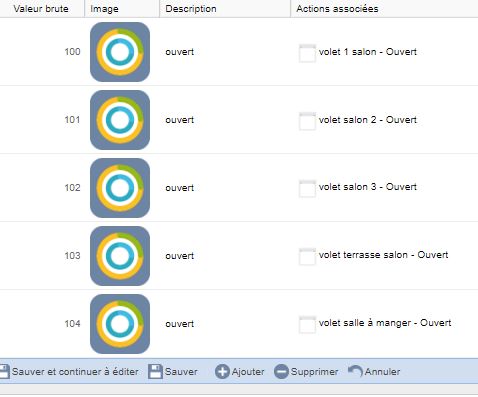The width and height of the screenshot is (478, 397).
Task: Select the icon image for value 104
Action: tap(120, 324)
